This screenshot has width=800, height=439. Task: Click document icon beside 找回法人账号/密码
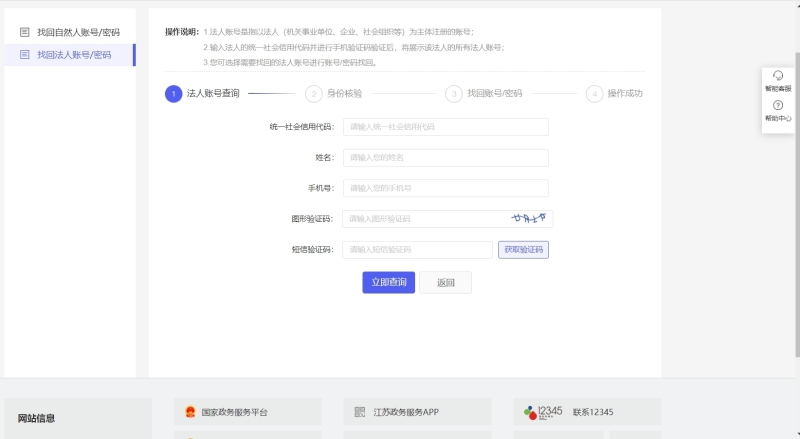(25, 54)
